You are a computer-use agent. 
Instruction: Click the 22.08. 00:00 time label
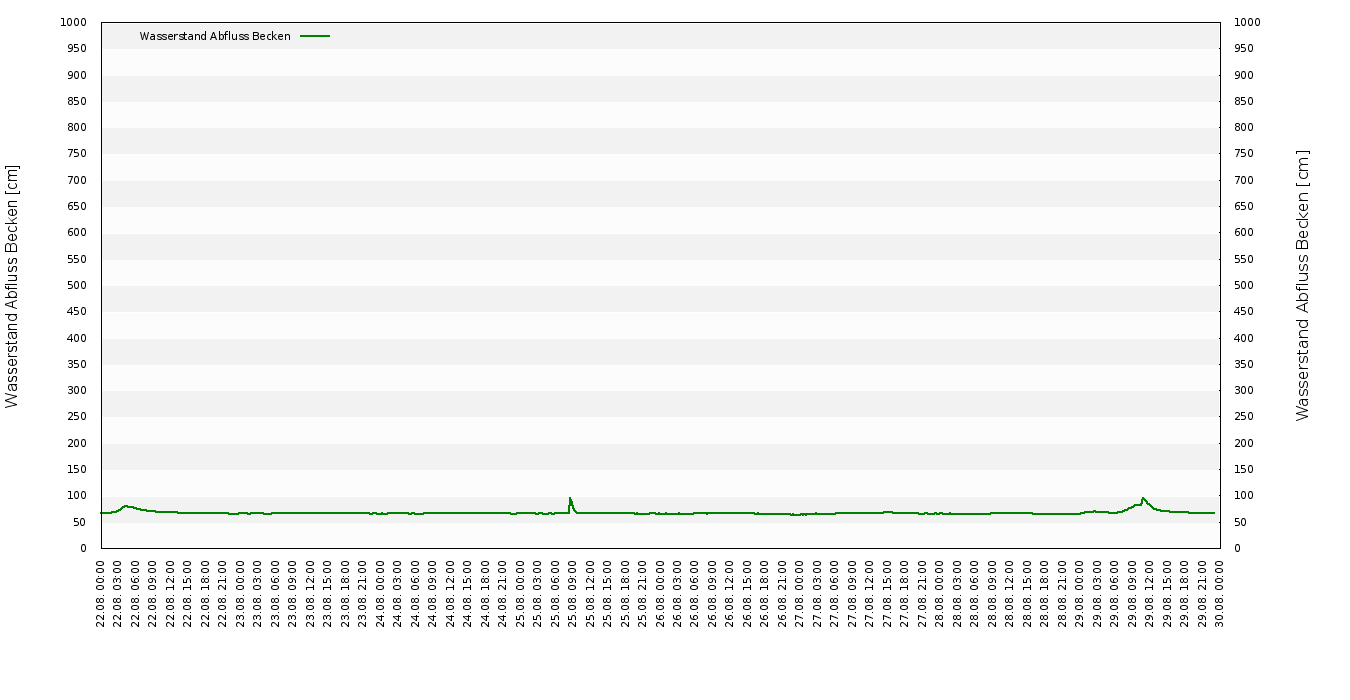pyautogui.click(x=101, y=593)
